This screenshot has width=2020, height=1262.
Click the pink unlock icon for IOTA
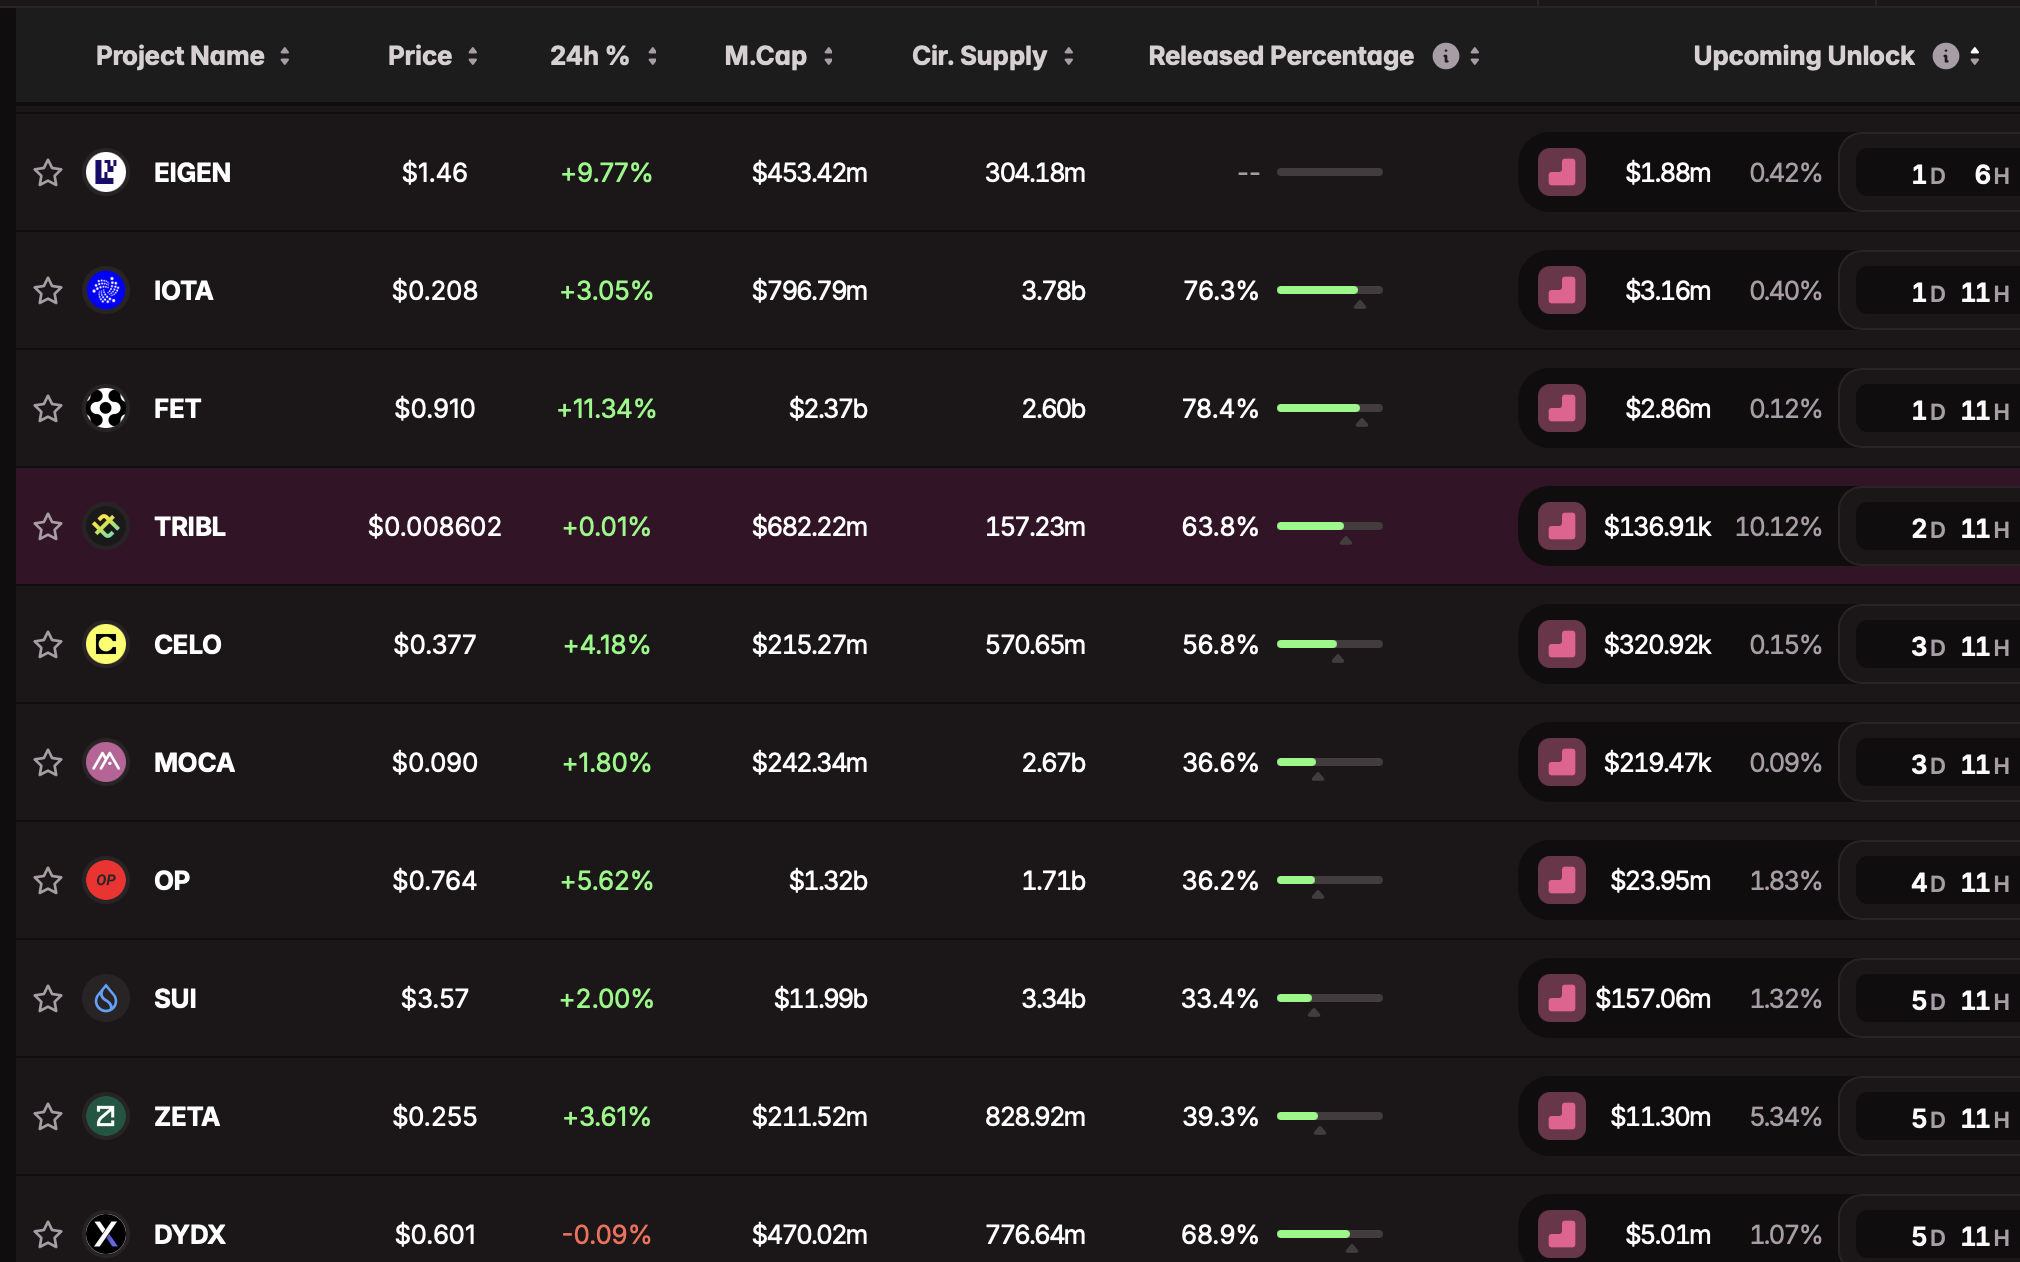(1562, 290)
